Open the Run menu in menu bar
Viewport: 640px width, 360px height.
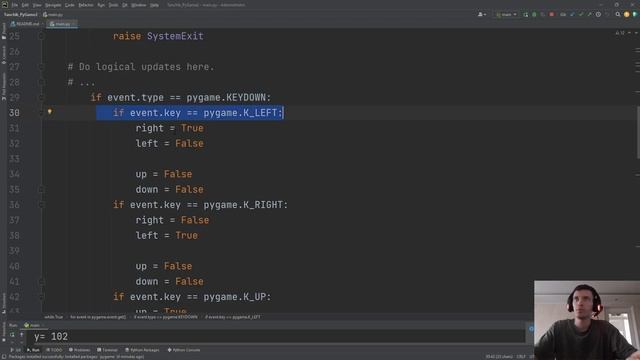[x=101, y=5]
